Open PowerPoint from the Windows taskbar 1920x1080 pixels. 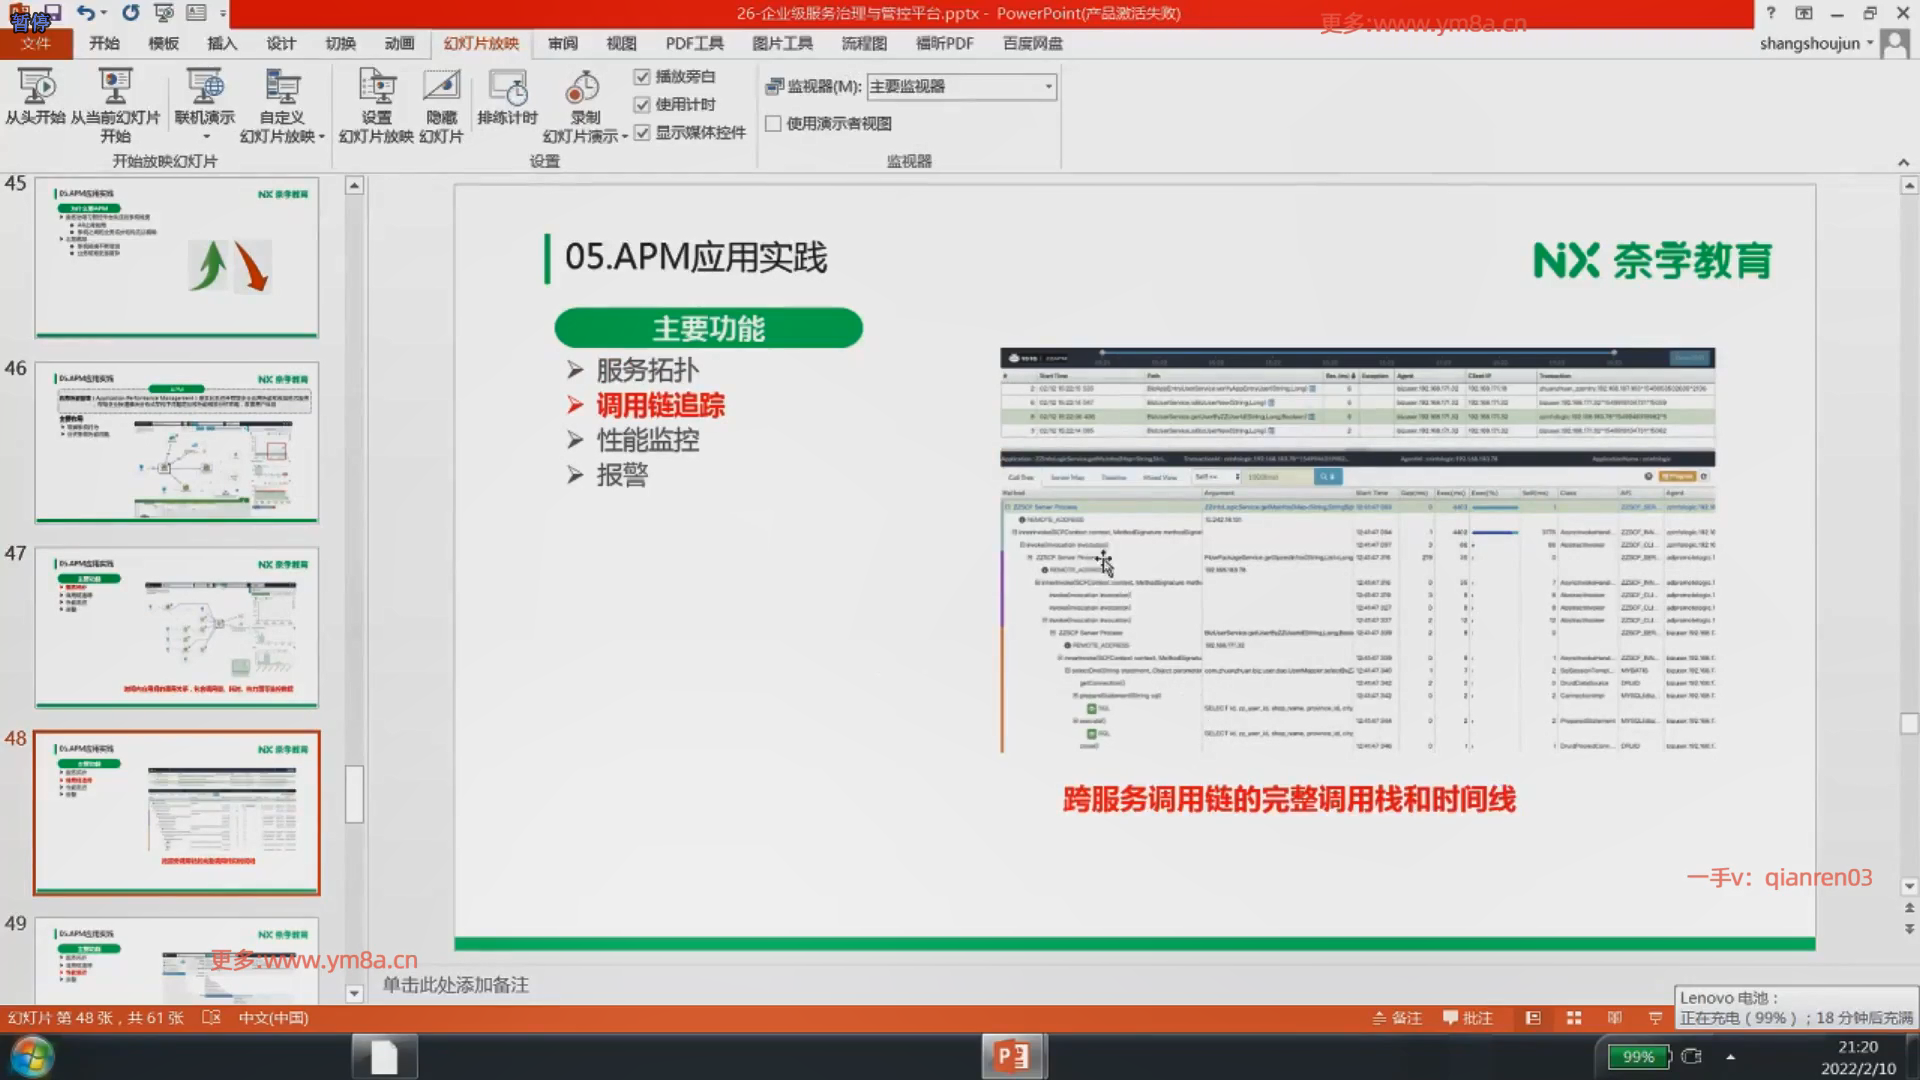pos(1013,1056)
